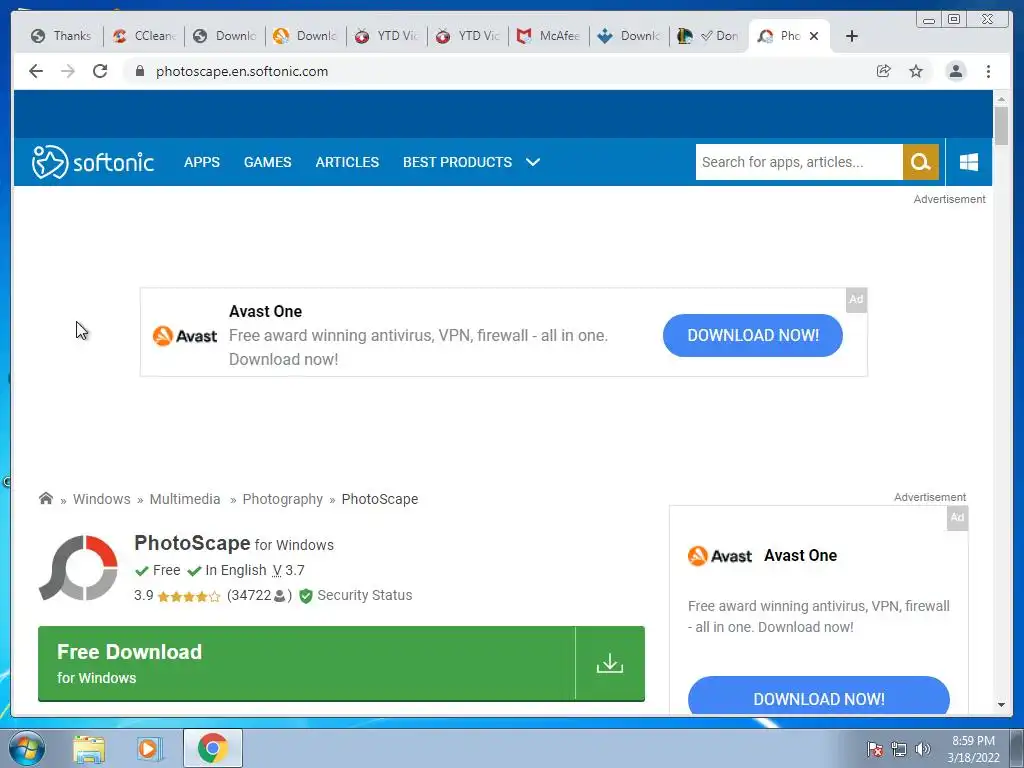Click the download arrow on green button
1024x768 pixels.
(609, 664)
